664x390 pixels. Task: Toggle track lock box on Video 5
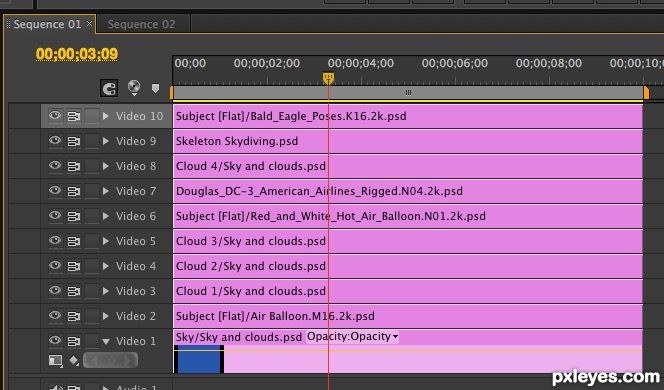tap(91, 241)
